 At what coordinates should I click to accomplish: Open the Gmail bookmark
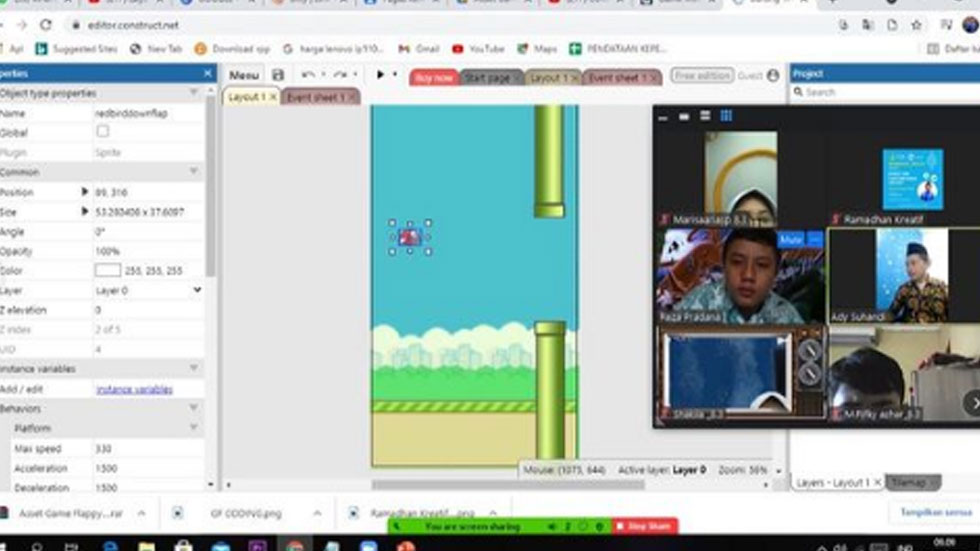(419, 49)
